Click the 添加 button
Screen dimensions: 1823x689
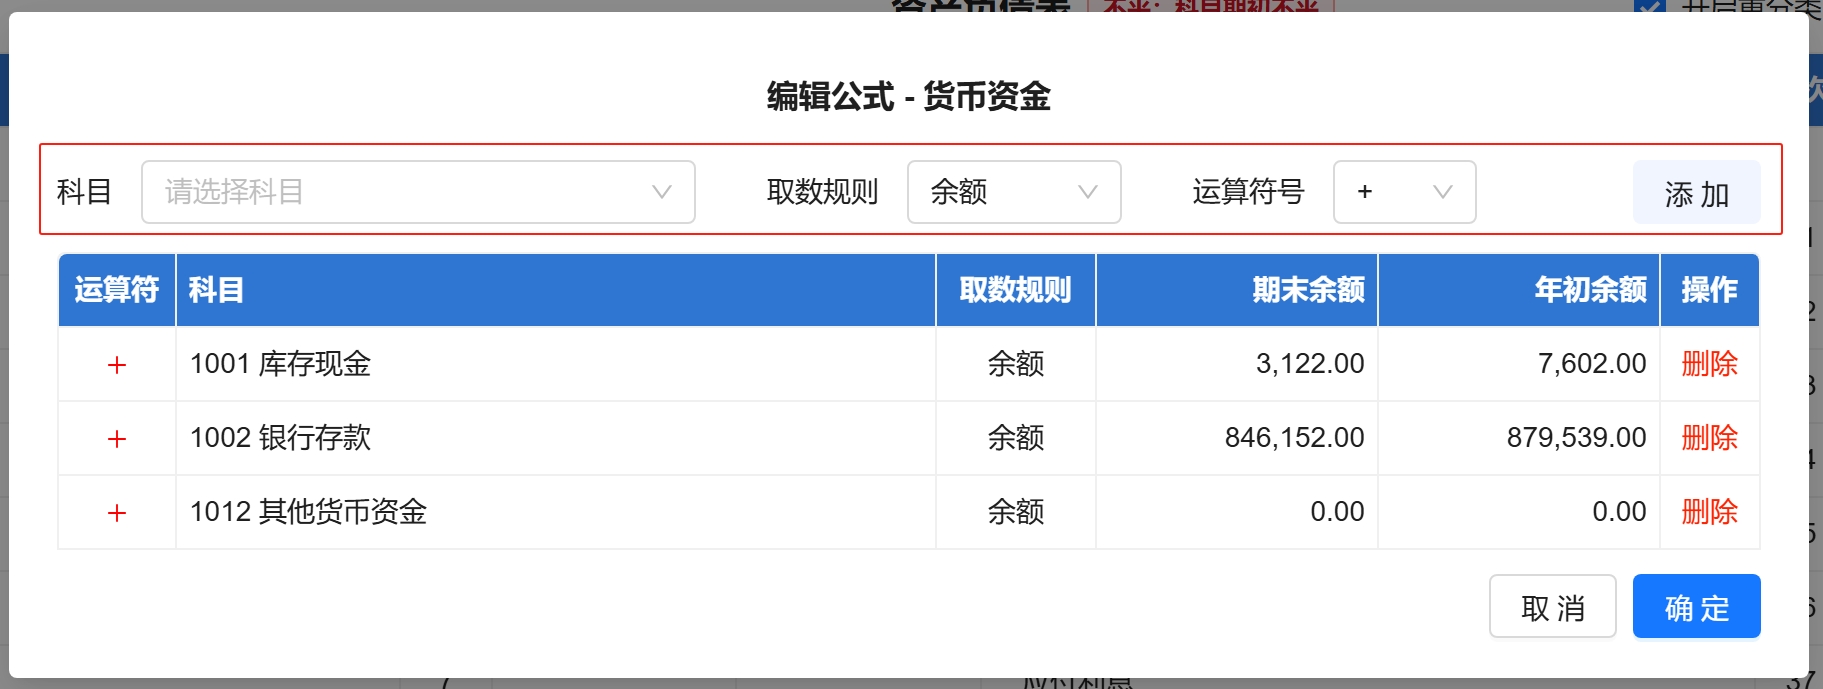1696,193
